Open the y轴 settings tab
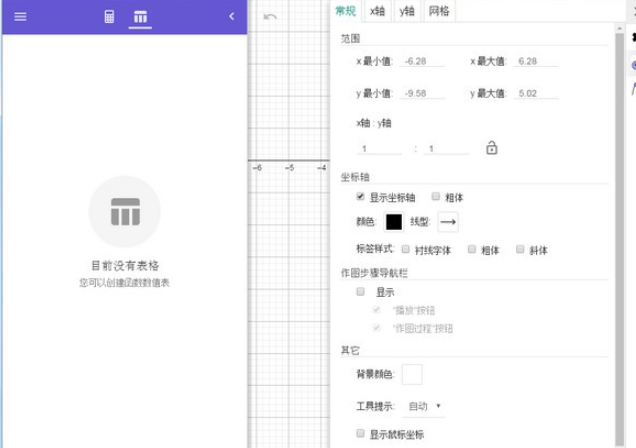The image size is (636, 448). tap(407, 11)
